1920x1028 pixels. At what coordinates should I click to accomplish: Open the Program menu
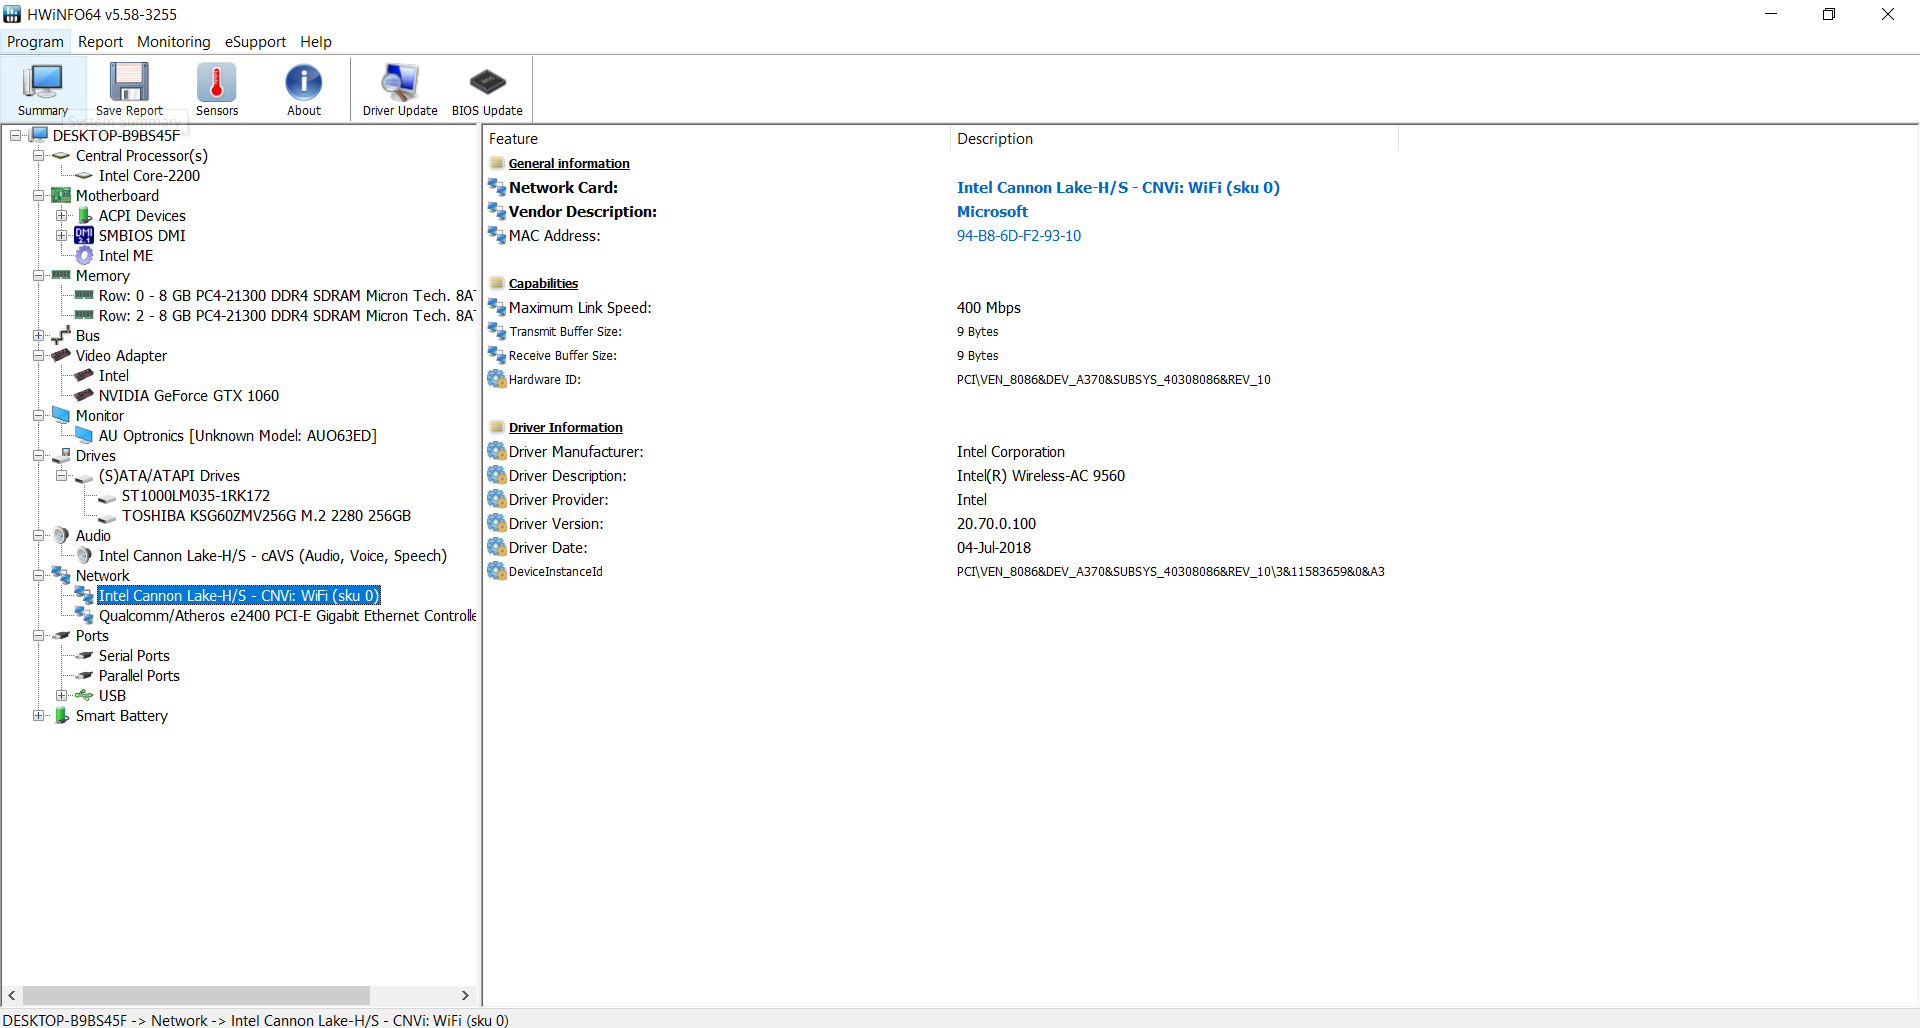point(35,42)
